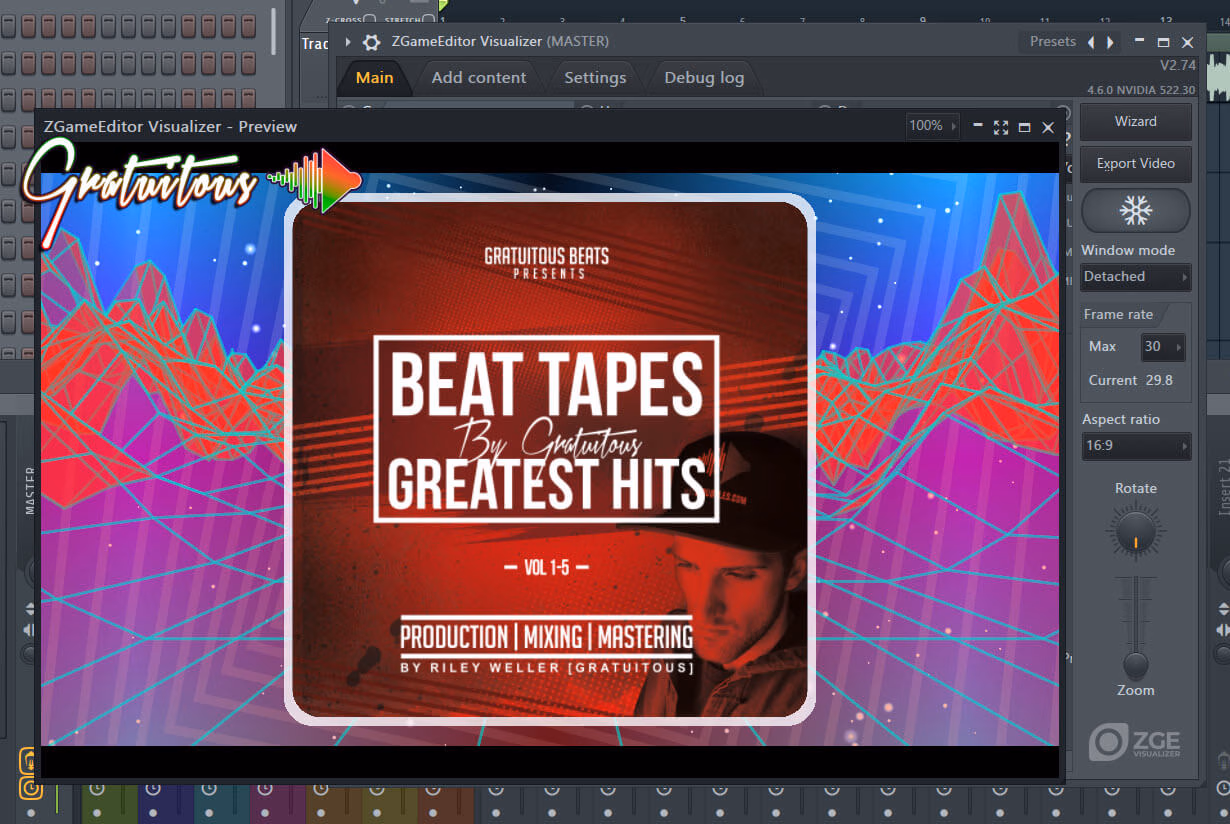Select next preset arrow next to Presets

pos(1109,42)
